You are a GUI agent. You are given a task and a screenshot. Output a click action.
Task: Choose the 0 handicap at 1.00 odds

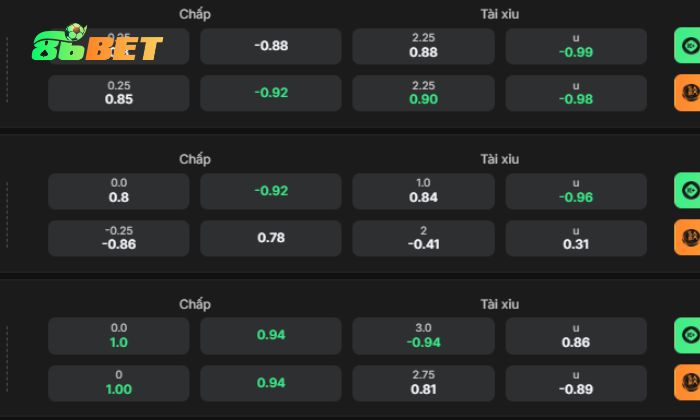point(119,382)
